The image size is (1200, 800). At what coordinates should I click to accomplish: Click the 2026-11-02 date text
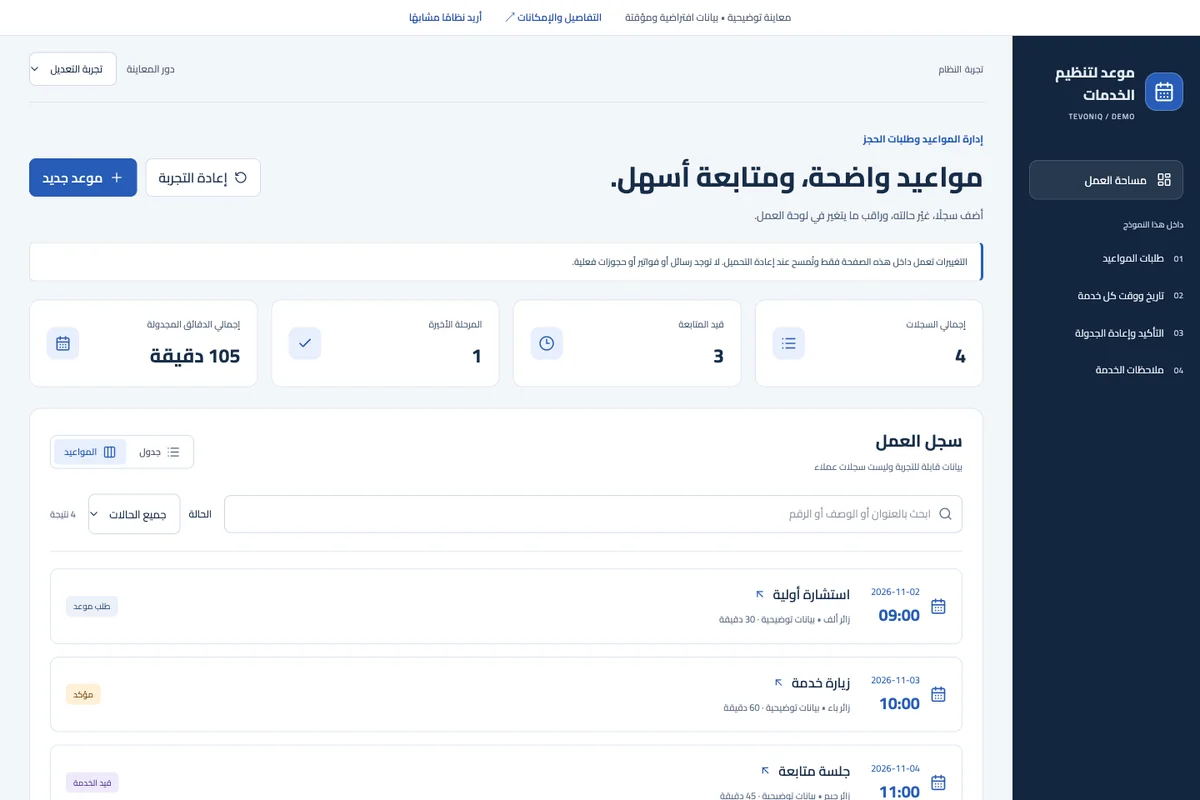pos(895,592)
